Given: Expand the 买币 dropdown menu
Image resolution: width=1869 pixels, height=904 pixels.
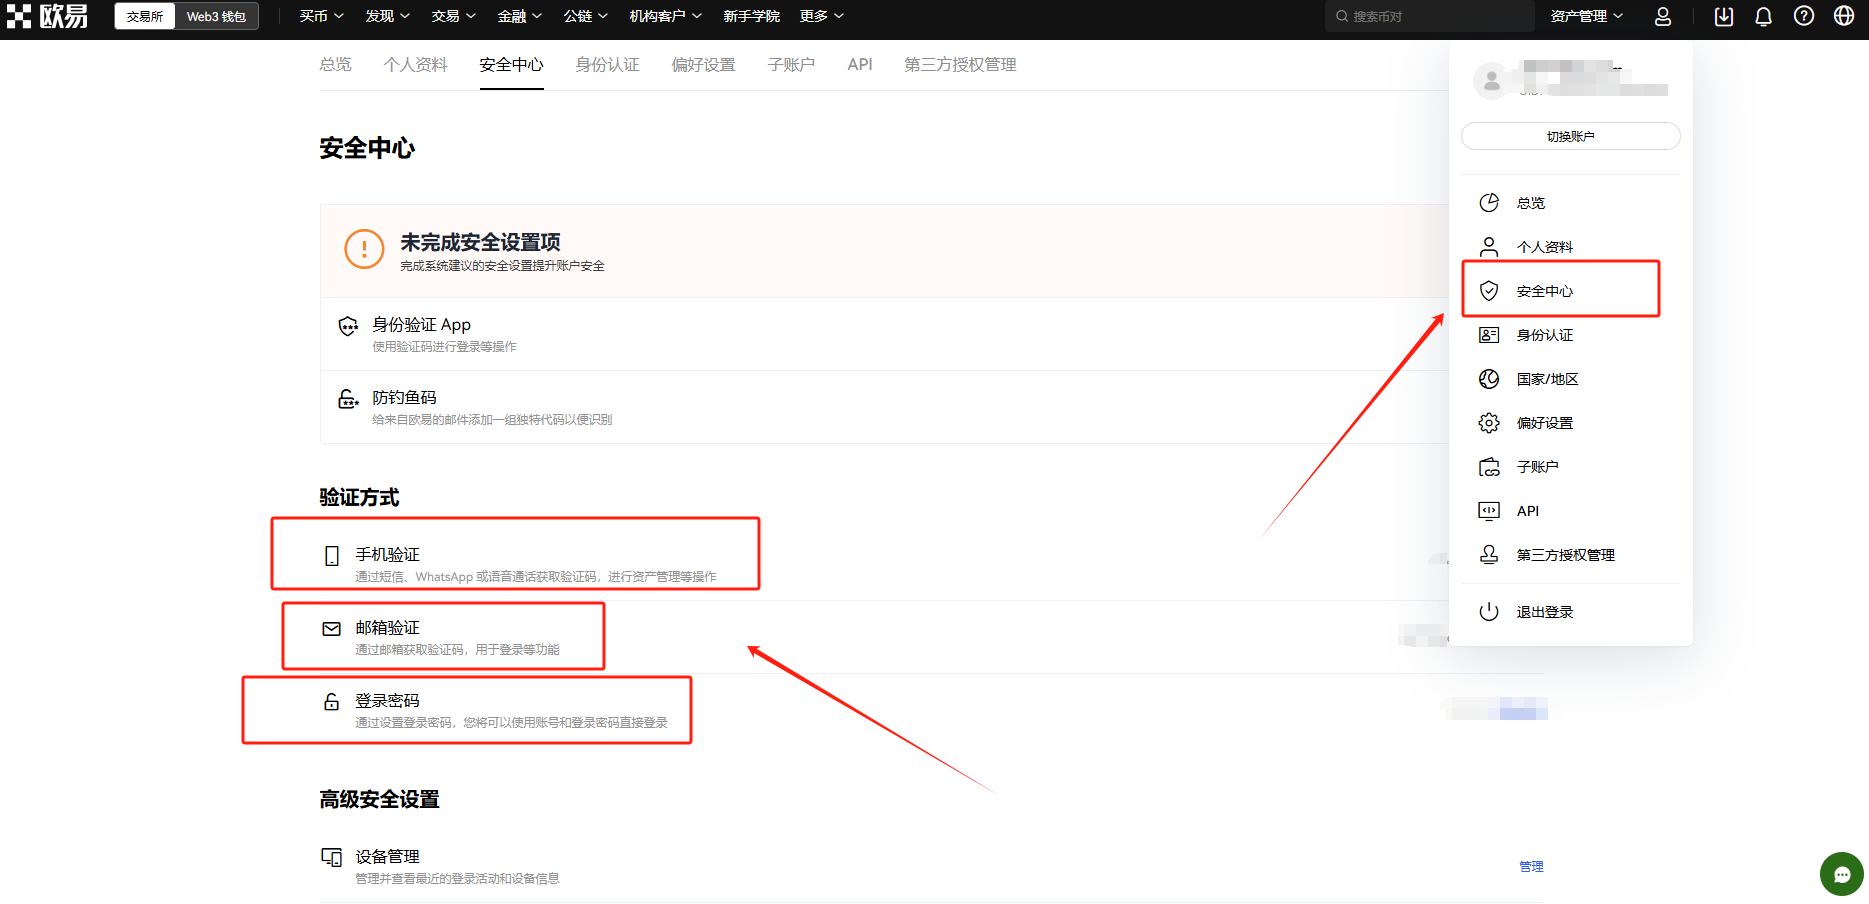Looking at the screenshot, I should click(x=322, y=16).
